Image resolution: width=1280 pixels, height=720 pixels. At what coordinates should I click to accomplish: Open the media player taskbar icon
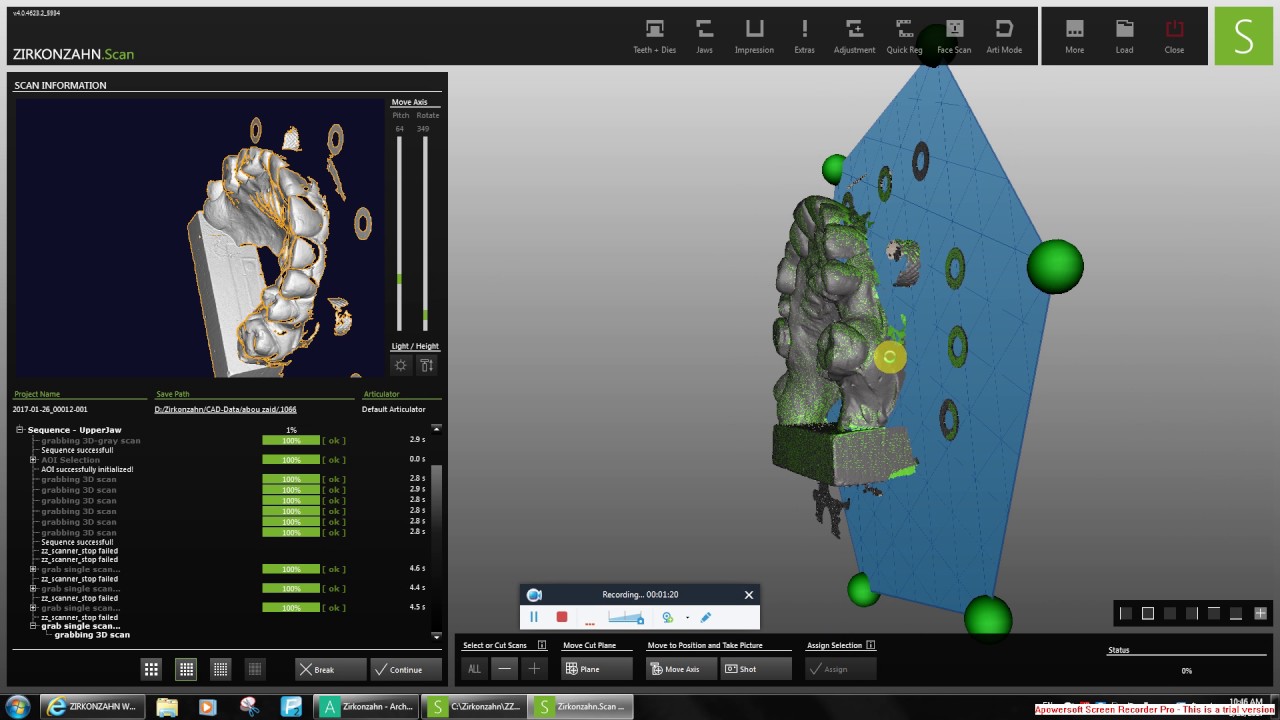tap(207, 706)
